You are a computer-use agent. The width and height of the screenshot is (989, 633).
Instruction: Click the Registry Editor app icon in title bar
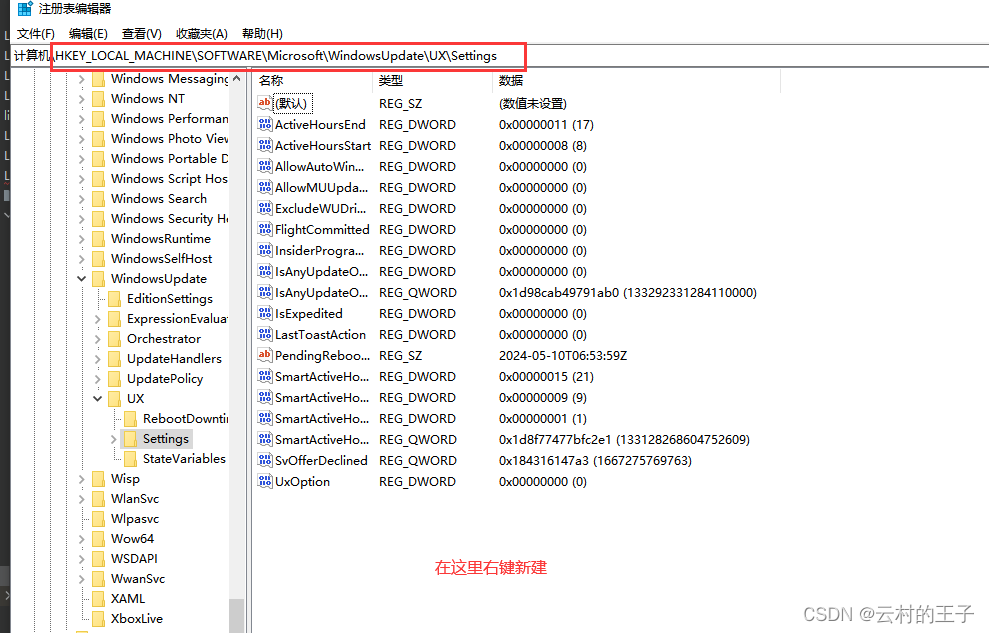tap(25, 9)
